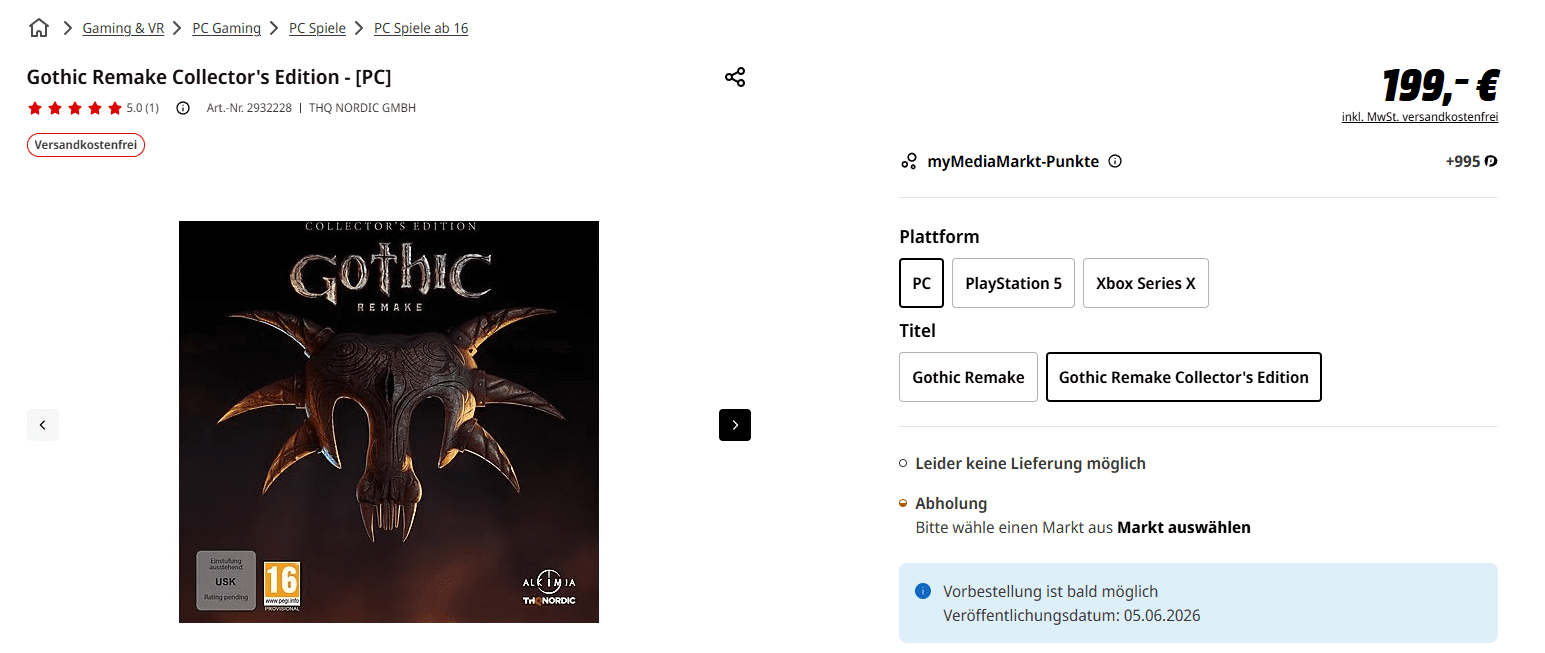Image resolution: width=1545 pixels, height=653 pixels.
Task: Click blue info icon in preorder notice
Action: click(923, 591)
